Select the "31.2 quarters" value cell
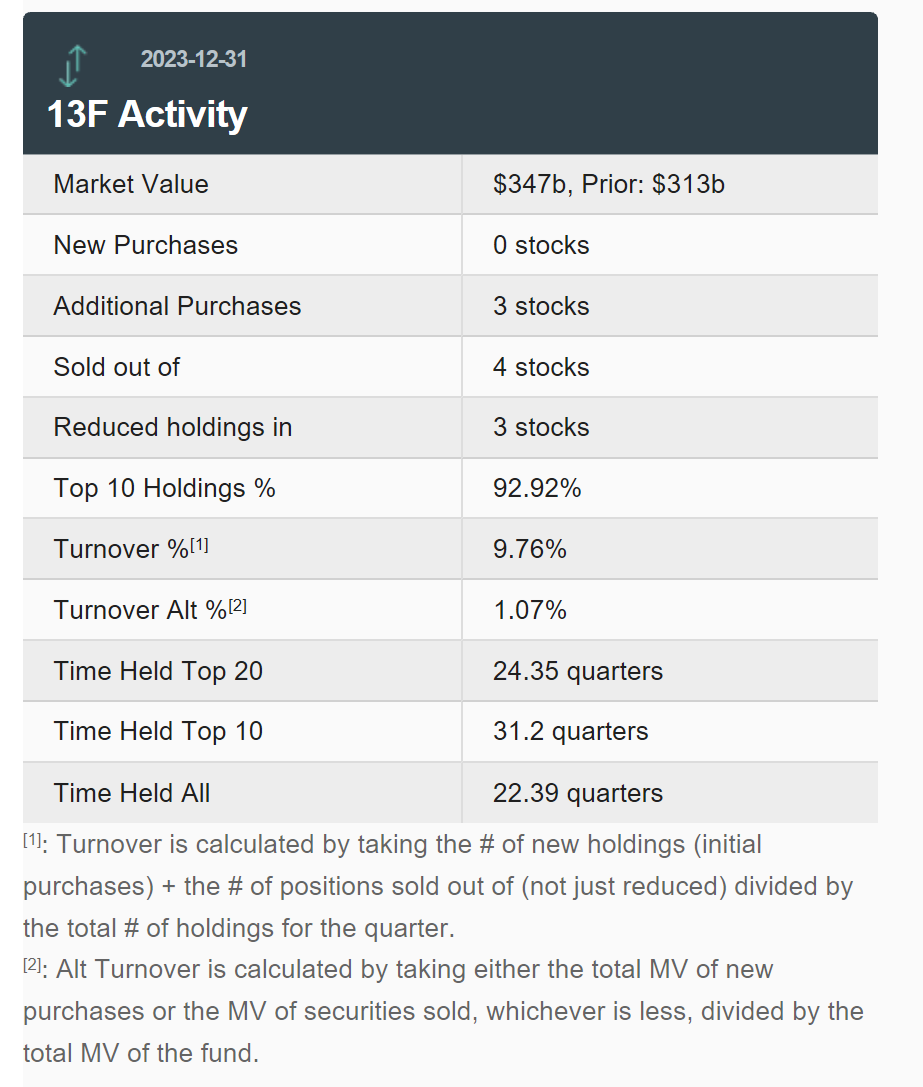The width and height of the screenshot is (923, 1087). 570,731
